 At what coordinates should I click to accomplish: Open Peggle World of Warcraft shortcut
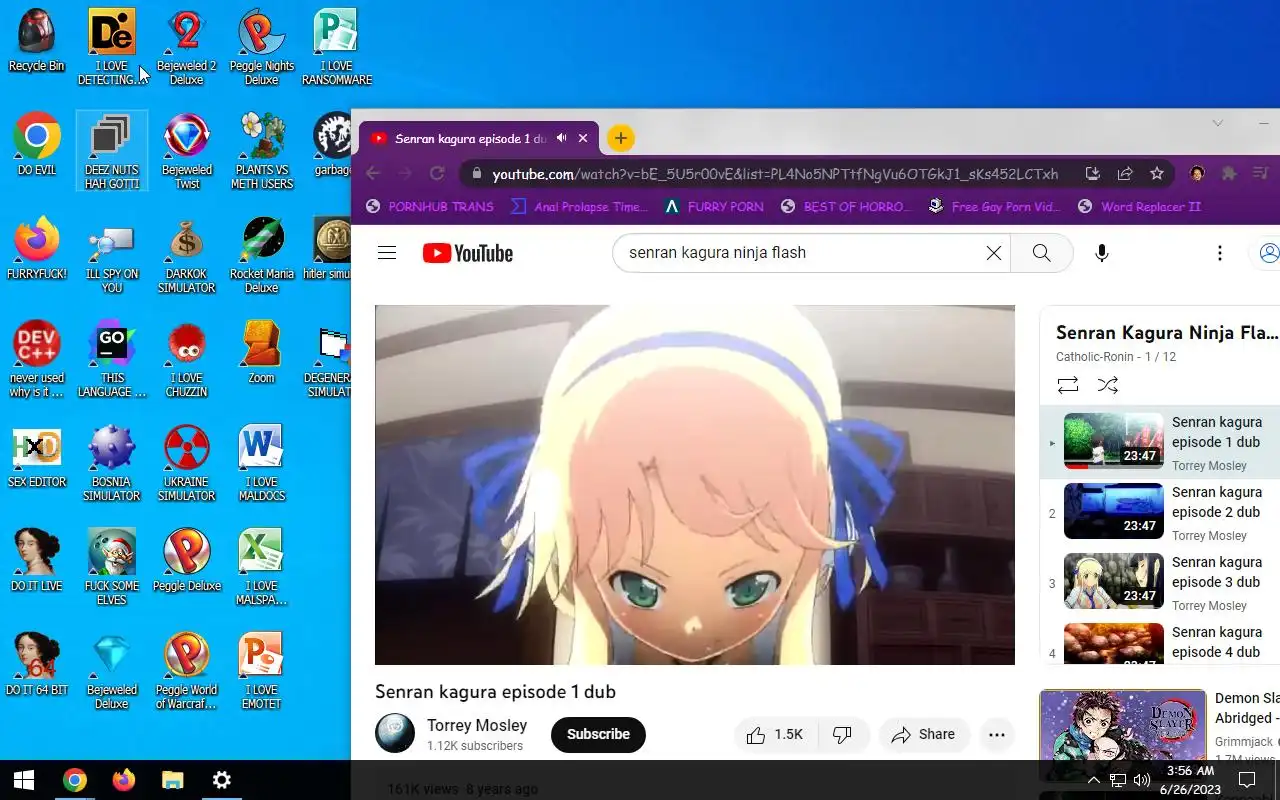pyautogui.click(x=187, y=671)
